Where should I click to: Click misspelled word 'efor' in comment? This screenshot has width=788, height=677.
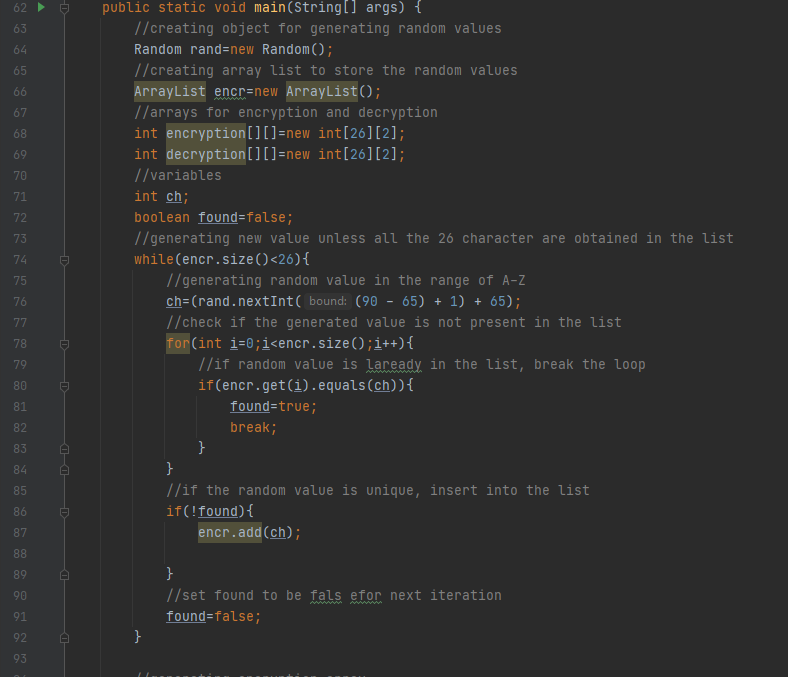[366, 596]
